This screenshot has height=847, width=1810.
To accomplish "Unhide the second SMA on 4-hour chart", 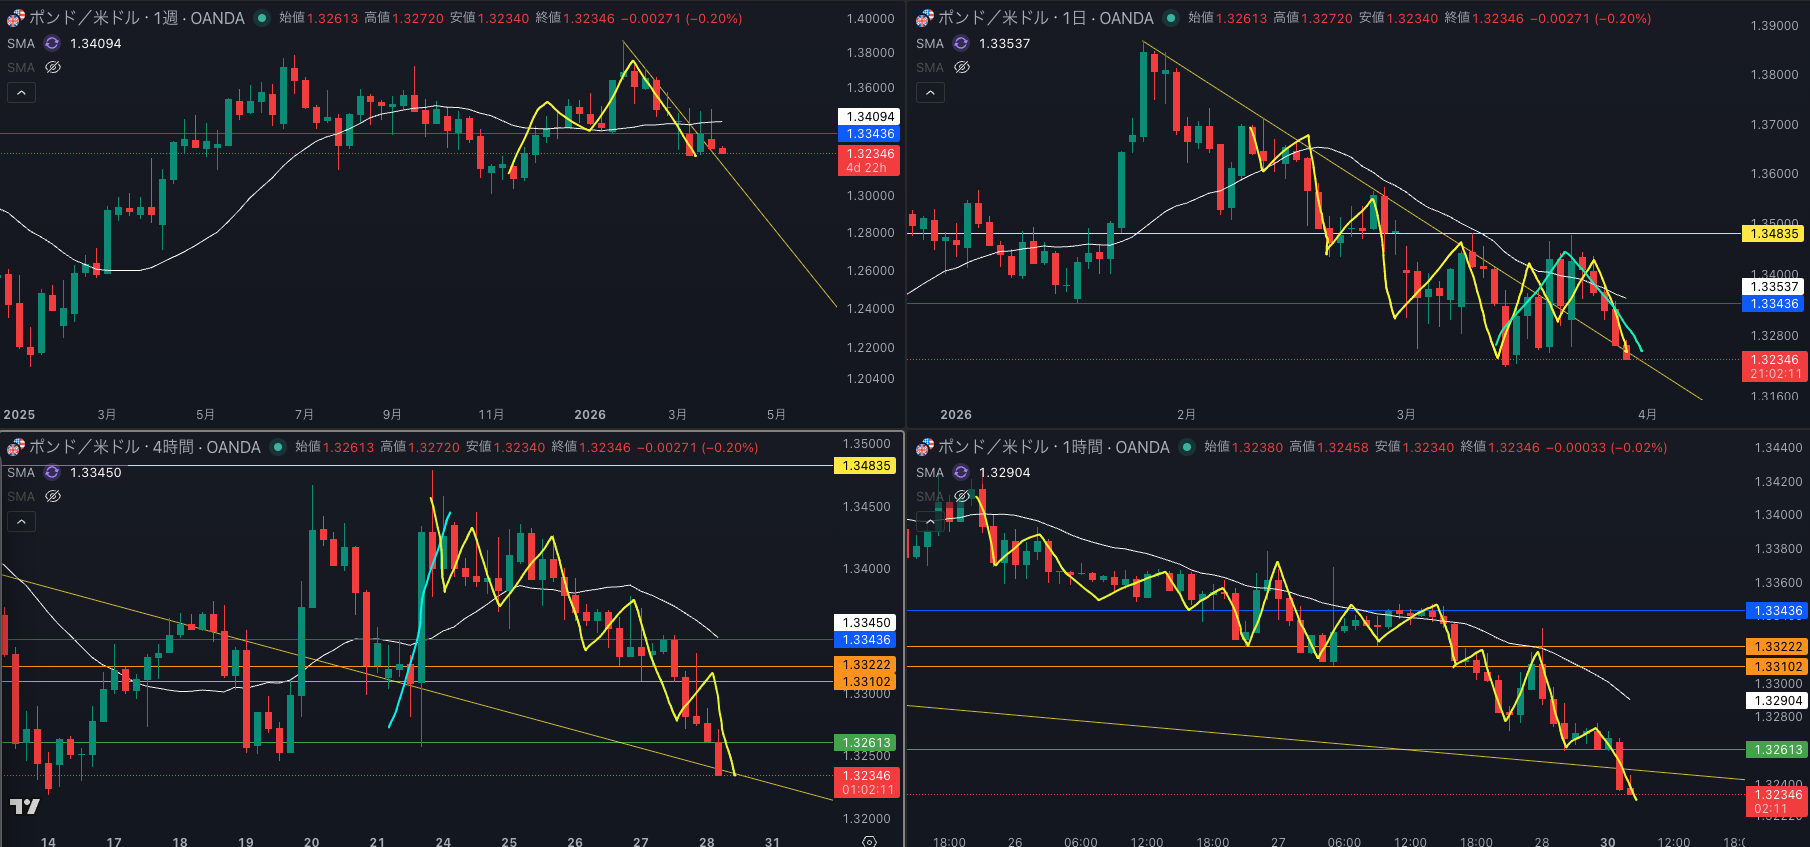I will pyautogui.click(x=53, y=496).
